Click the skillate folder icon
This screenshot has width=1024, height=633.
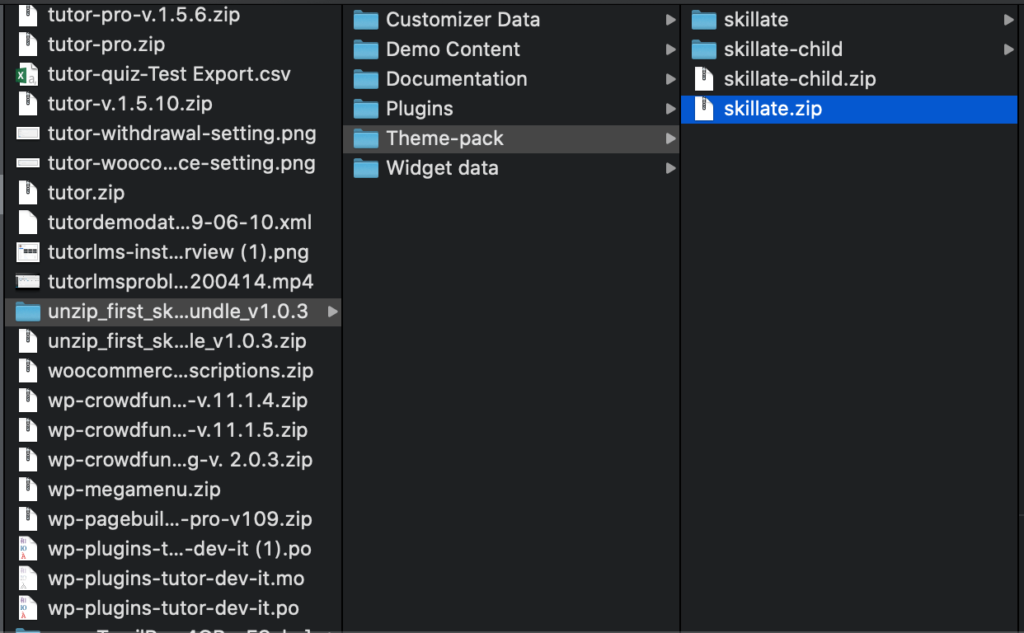click(704, 20)
